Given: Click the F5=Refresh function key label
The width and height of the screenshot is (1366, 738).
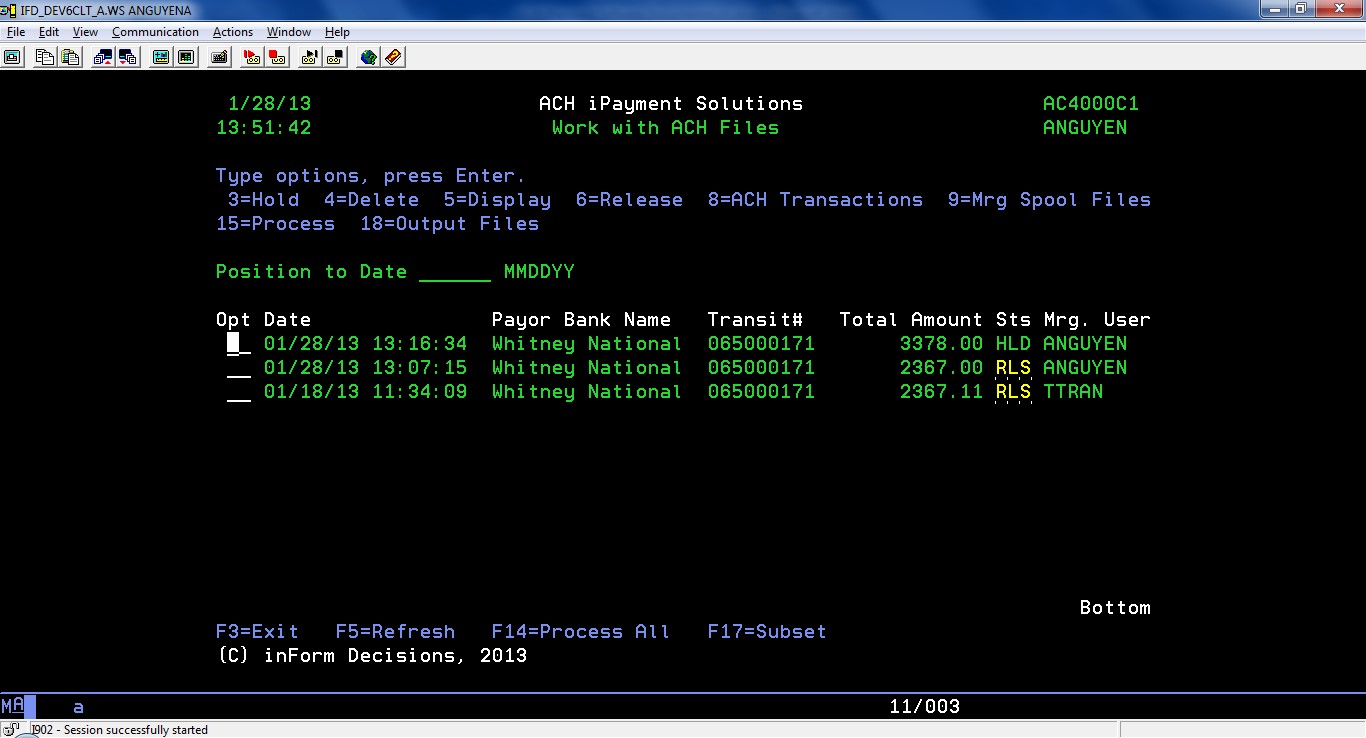Looking at the screenshot, I should (x=395, y=632).
